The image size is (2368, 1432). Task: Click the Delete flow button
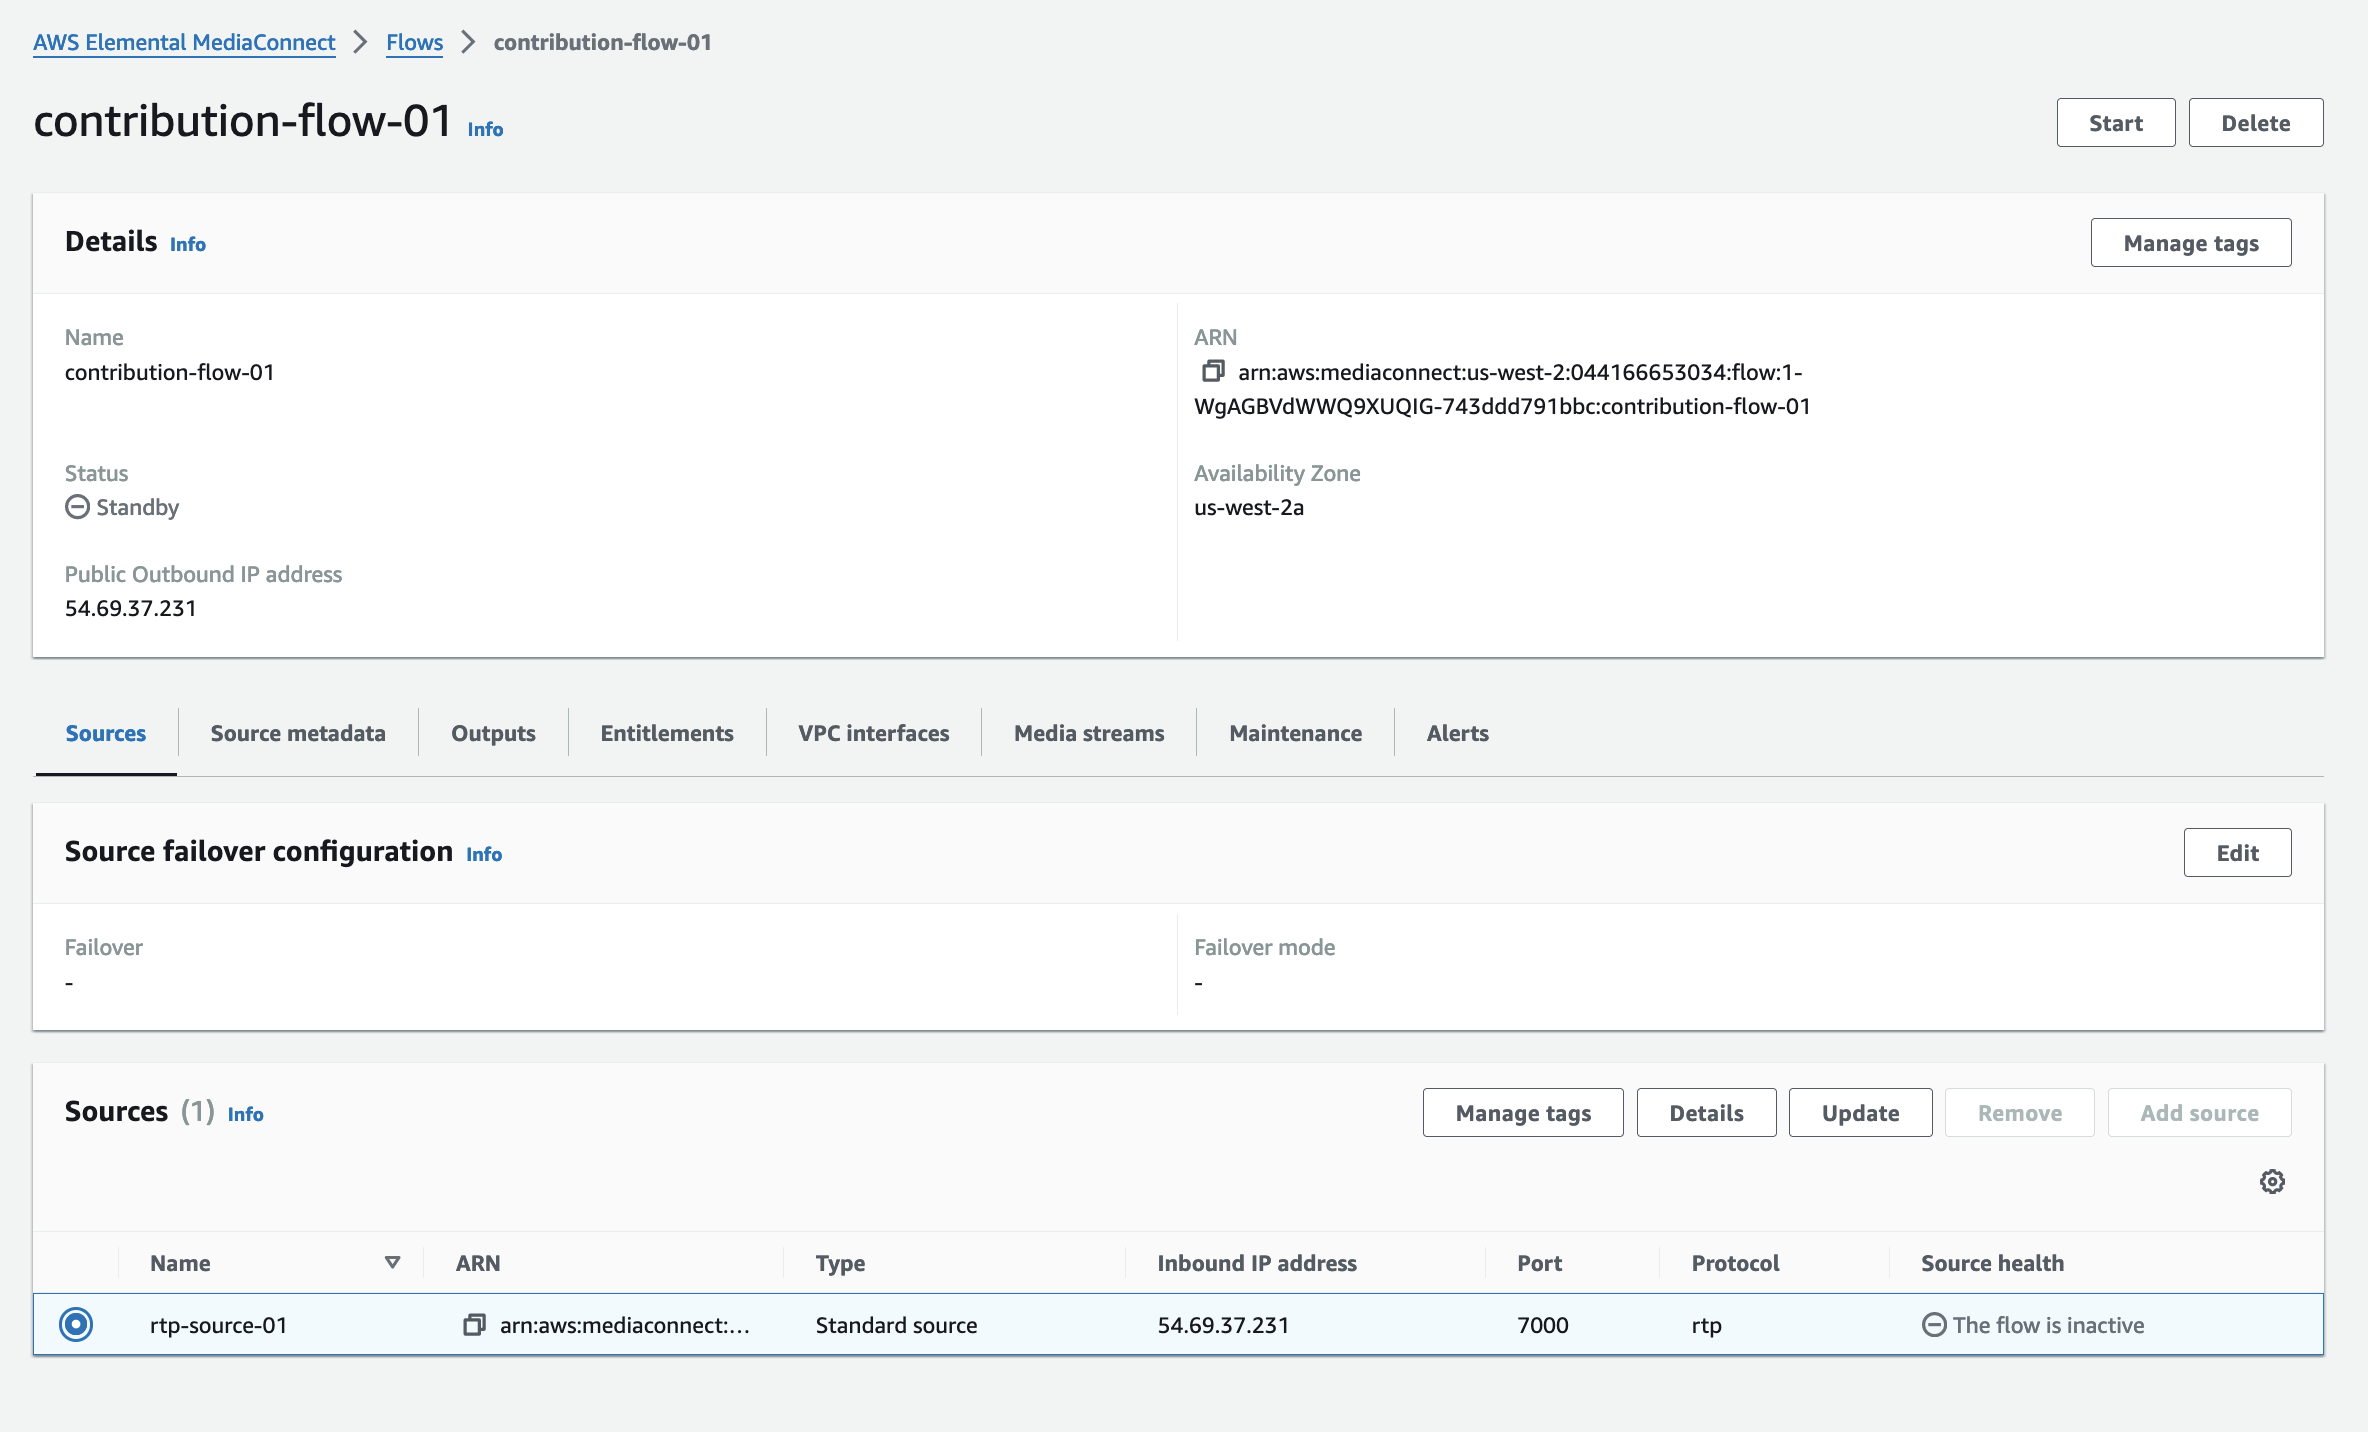coord(2255,123)
